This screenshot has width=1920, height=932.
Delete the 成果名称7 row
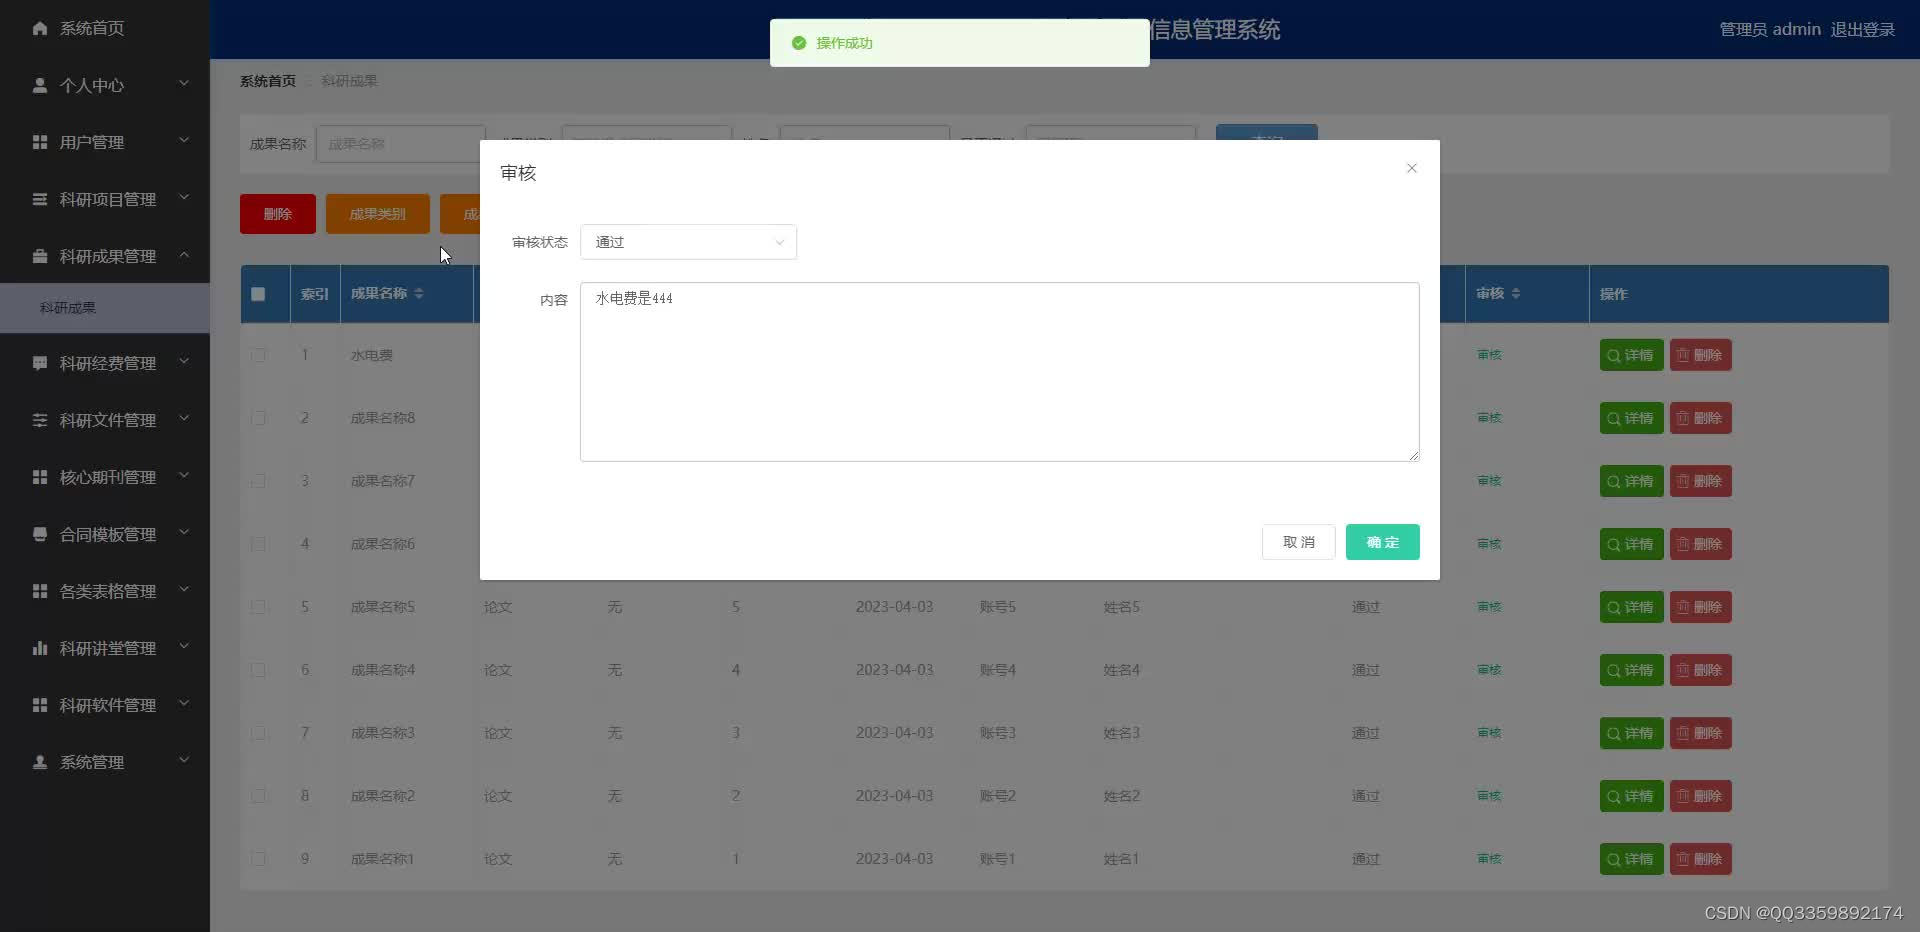point(1700,481)
